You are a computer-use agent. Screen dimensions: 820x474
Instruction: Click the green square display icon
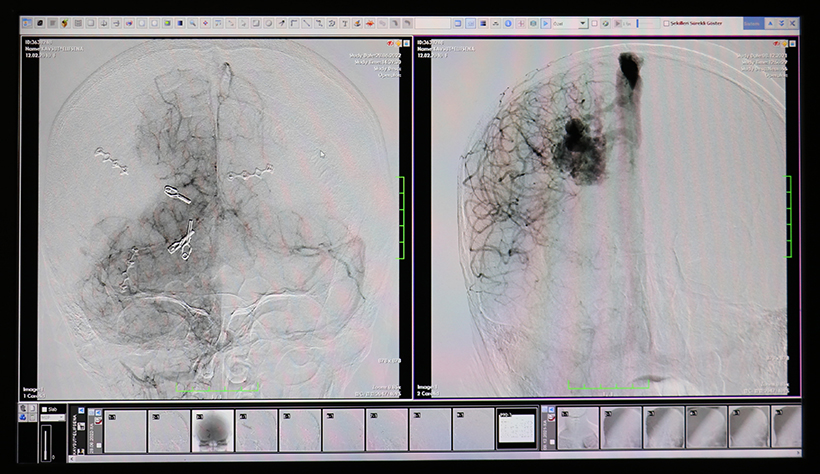(167, 24)
